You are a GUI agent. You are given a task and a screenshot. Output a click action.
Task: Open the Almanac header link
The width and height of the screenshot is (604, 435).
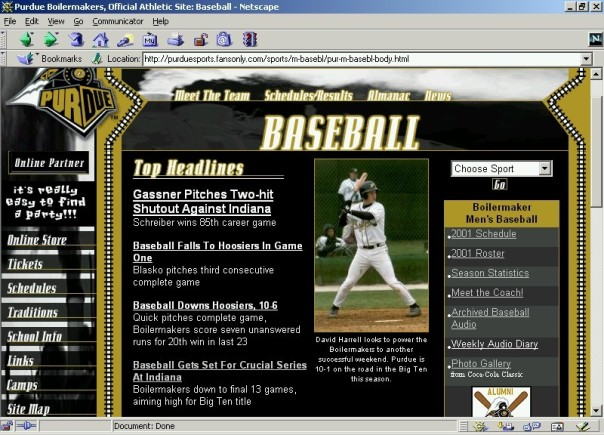coord(388,95)
